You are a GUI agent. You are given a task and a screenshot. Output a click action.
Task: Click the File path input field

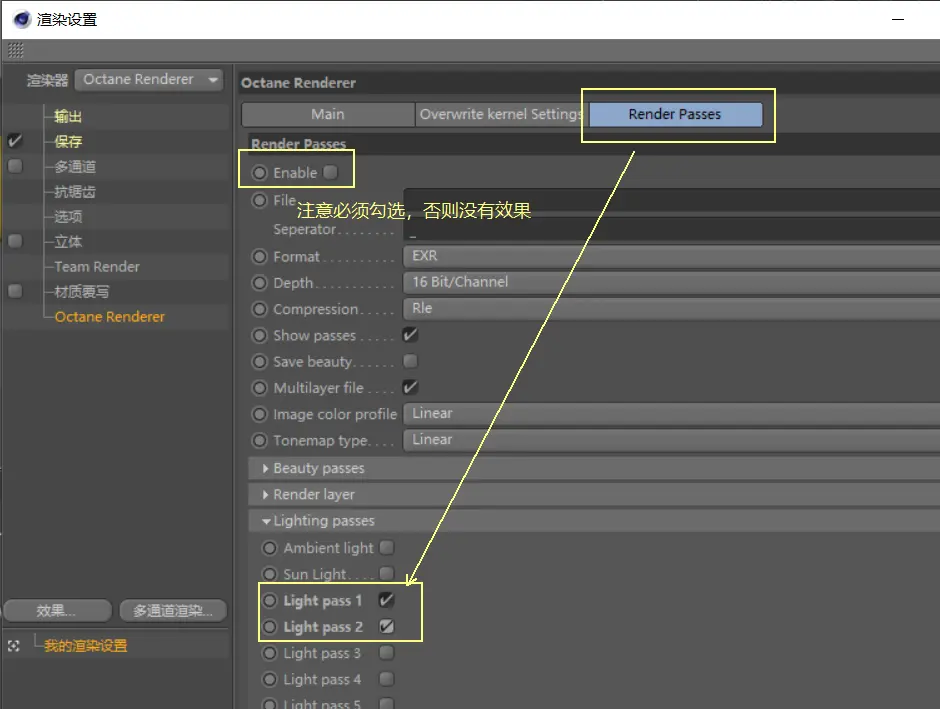[671, 200]
